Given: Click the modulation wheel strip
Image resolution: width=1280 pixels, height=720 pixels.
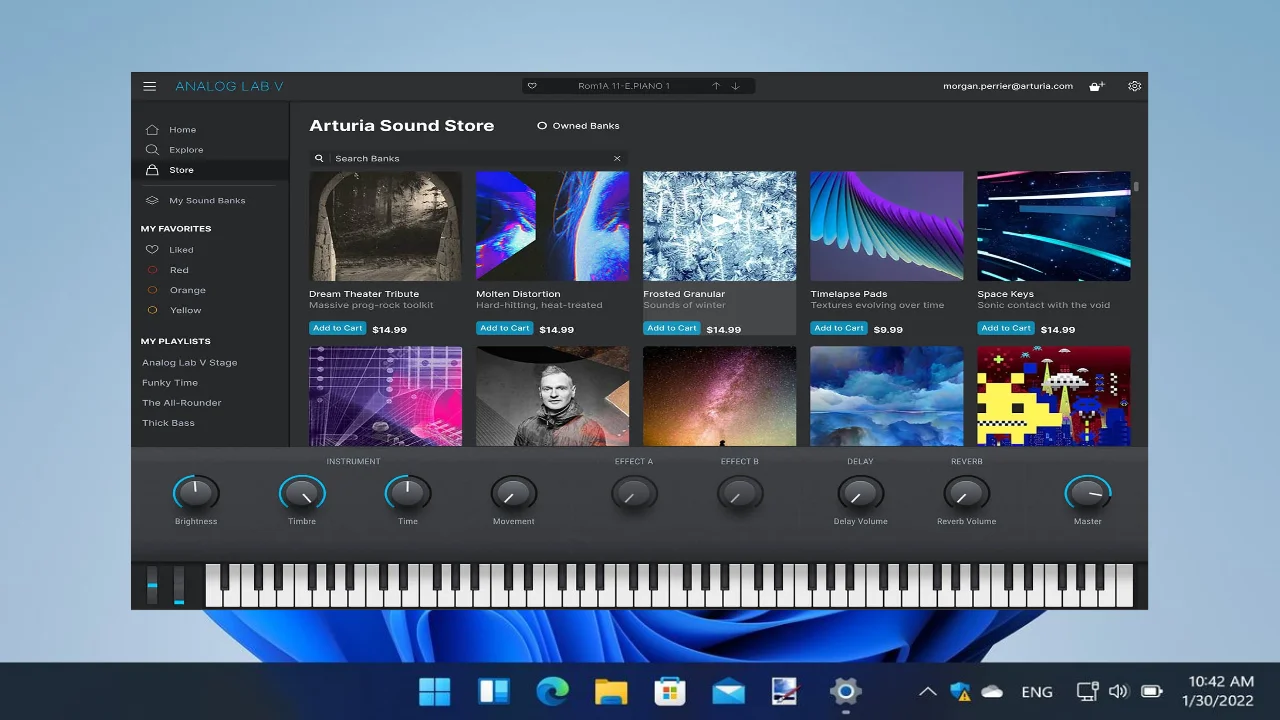Looking at the screenshot, I should pyautogui.click(x=179, y=585).
